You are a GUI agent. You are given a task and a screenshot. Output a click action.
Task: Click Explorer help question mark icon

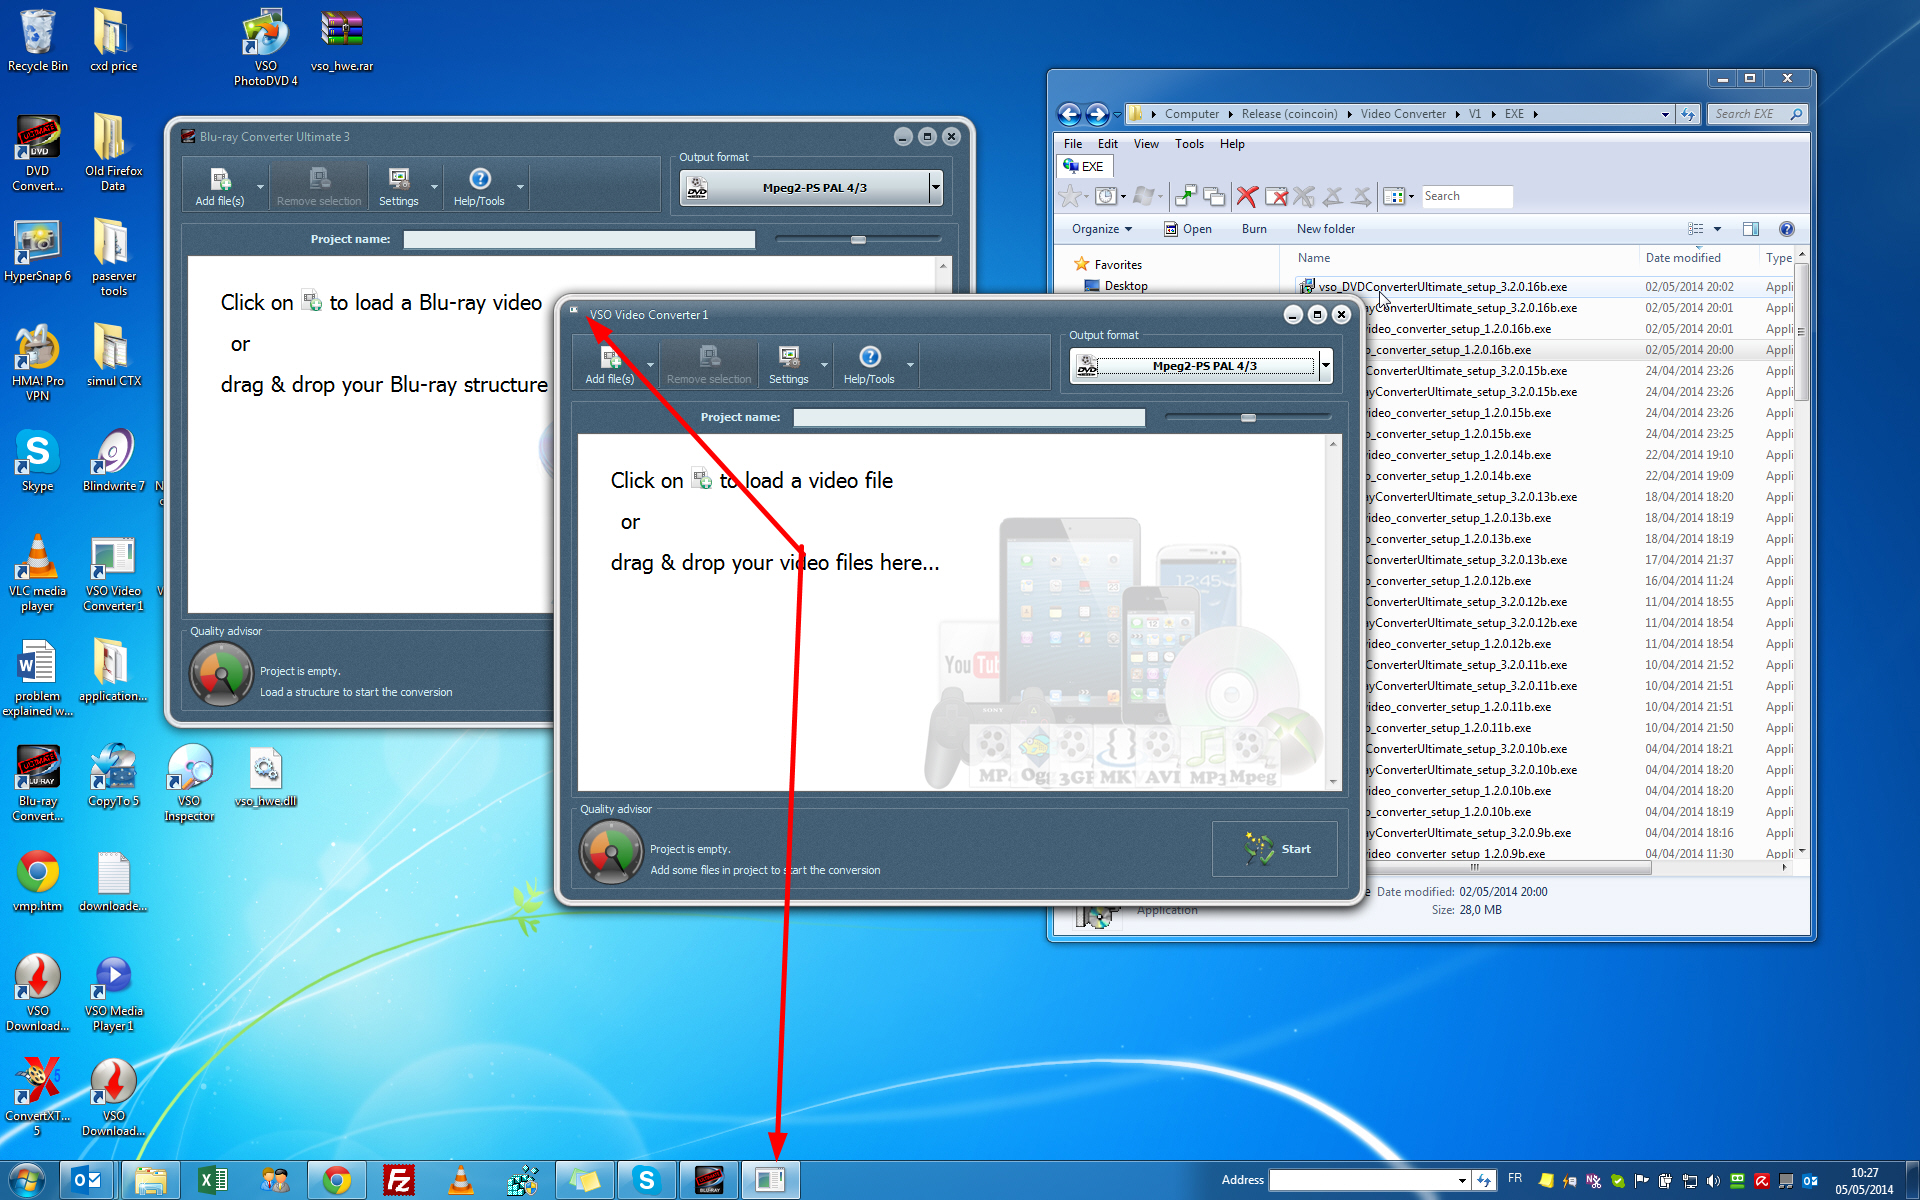coord(1787,229)
